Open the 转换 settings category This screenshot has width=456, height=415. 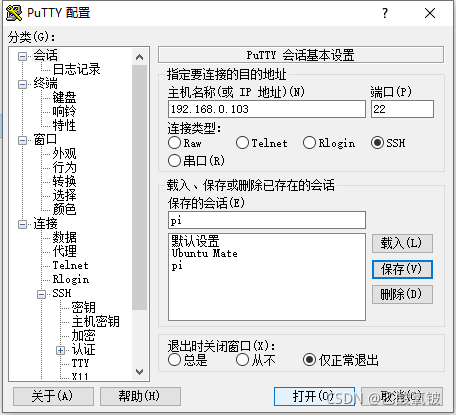(x=64, y=181)
